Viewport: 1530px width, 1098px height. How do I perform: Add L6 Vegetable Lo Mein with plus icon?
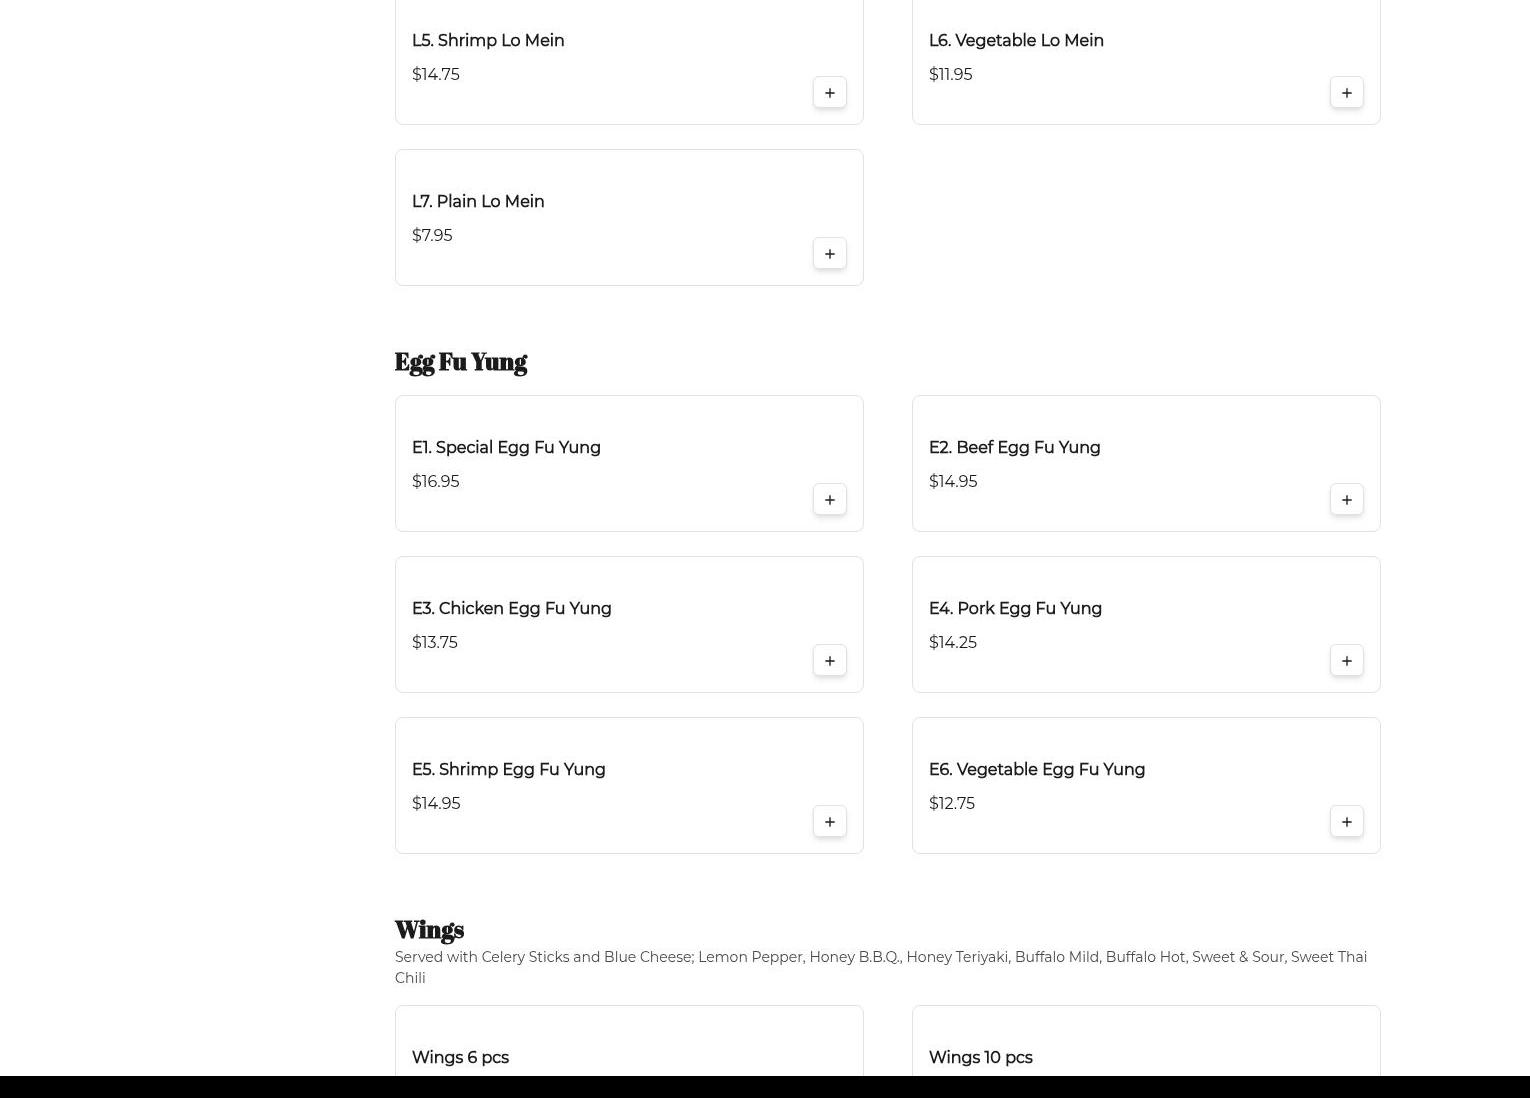pos(1346,92)
